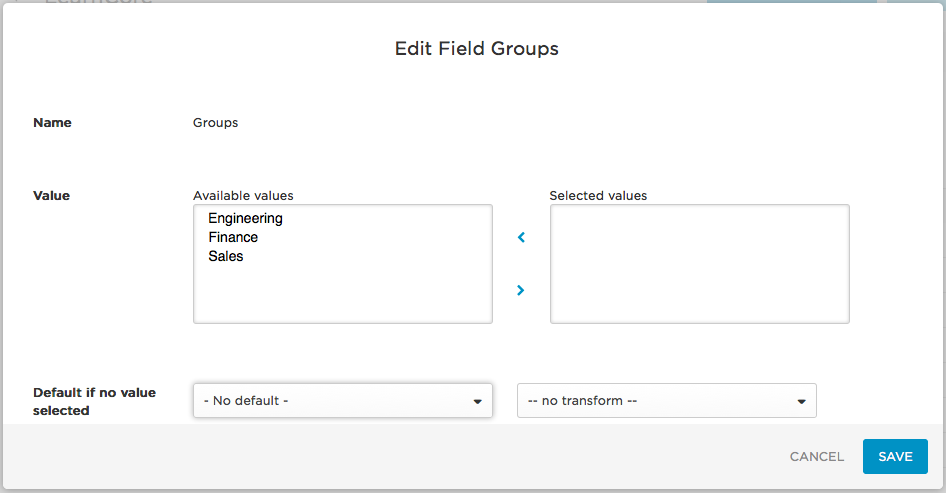Click empty area of Available values box
Screen dimensions: 946x493
coord(342,295)
